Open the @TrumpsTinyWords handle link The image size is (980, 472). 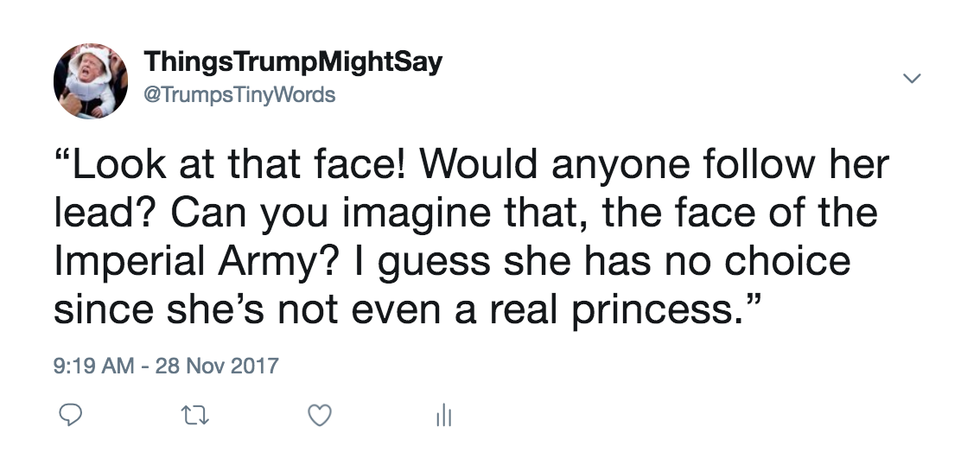tap(240, 96)
